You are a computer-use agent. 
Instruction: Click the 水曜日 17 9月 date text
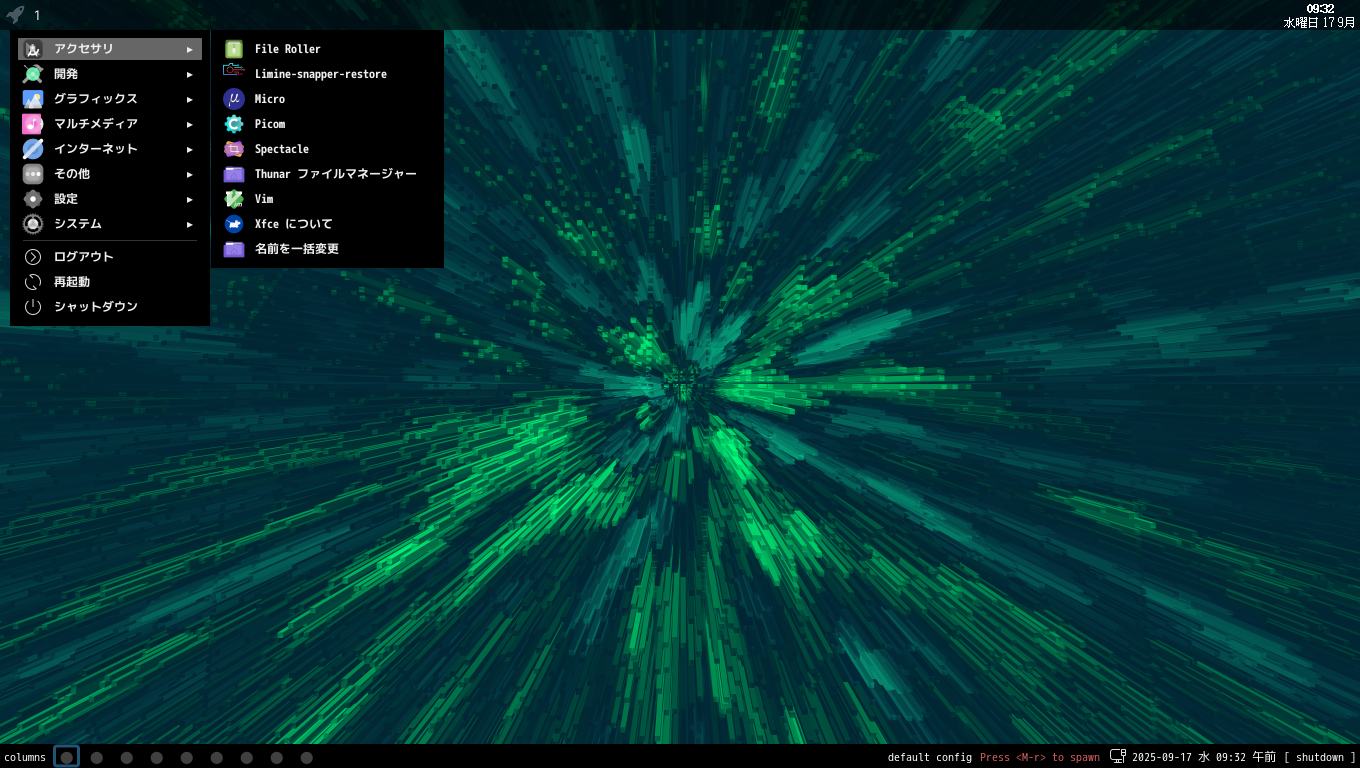click(x=1320, y=22)
